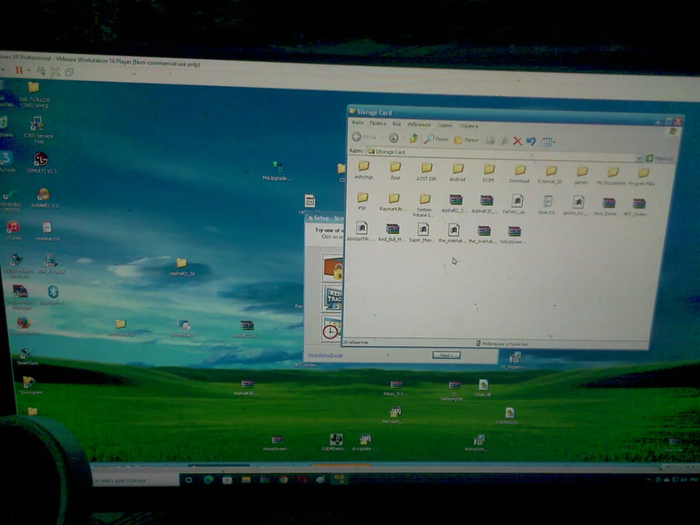Click the Undo arrow in Explorer toolbar
The width and height of the screenshot is (700, 525).
click(531, 141)
